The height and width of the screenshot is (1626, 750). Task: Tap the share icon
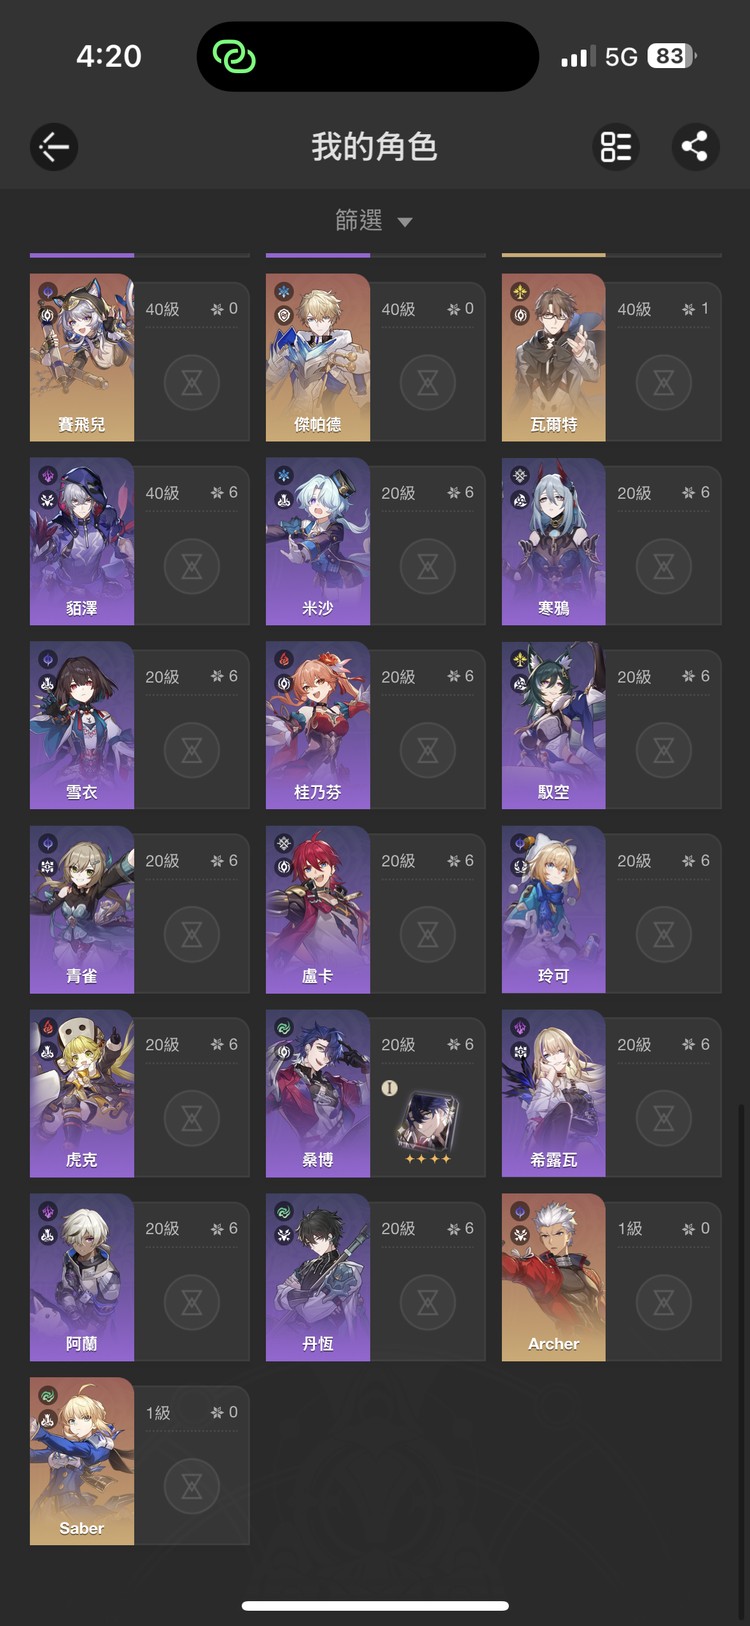pyautogui.click(x=694, y=147)
